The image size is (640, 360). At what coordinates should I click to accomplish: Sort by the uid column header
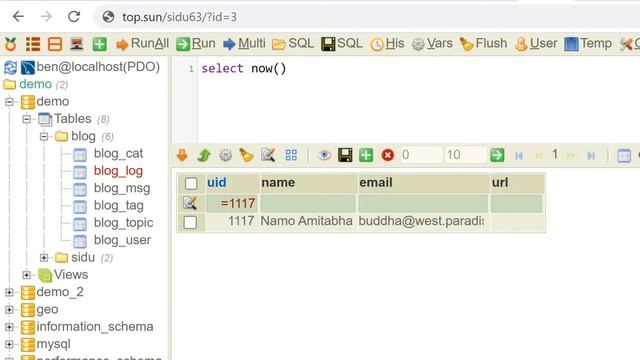point(216,182)
